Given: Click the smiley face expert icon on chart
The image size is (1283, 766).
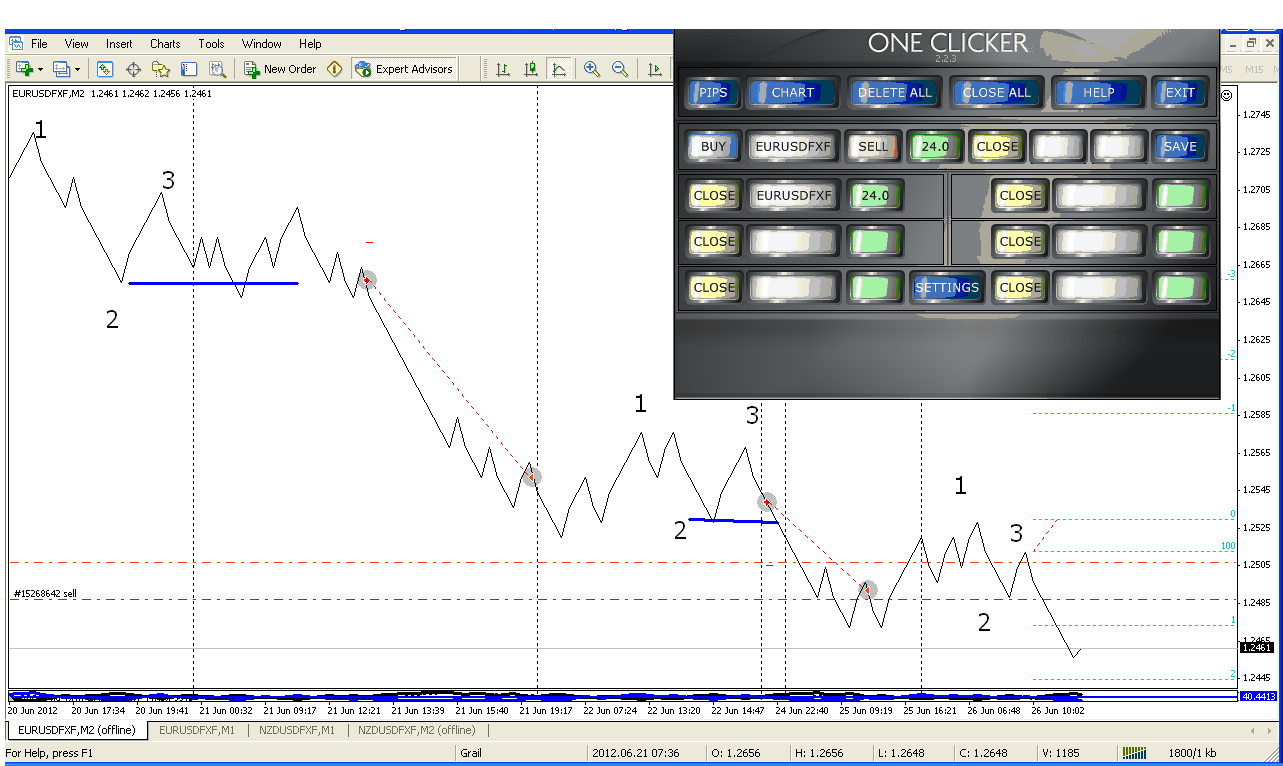Looking at the screenshot, I should click(1227, 94).
